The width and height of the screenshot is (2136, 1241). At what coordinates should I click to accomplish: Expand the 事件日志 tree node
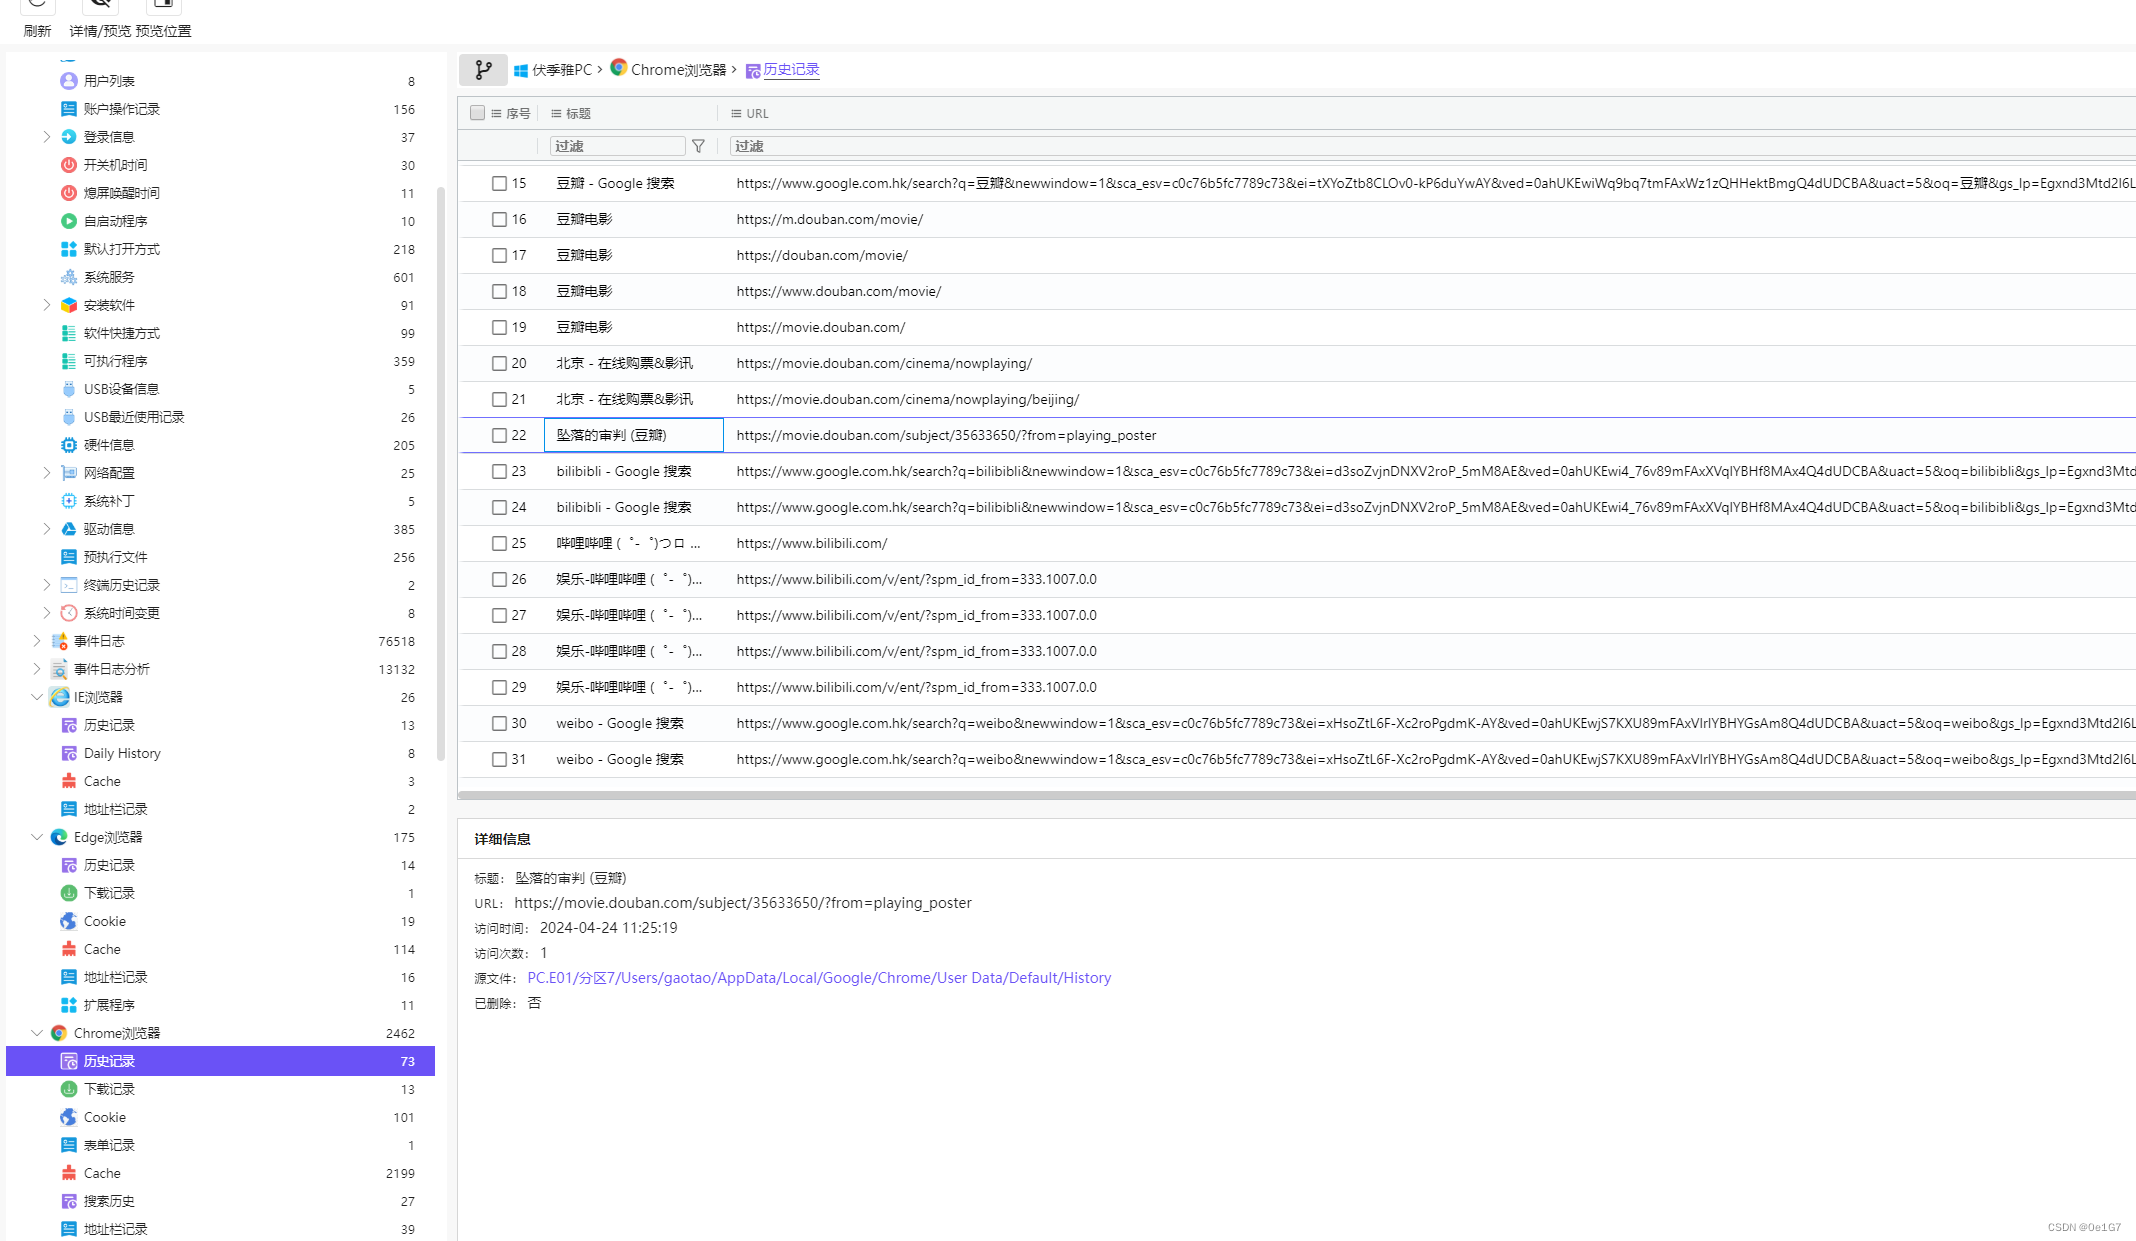[37, 641]
